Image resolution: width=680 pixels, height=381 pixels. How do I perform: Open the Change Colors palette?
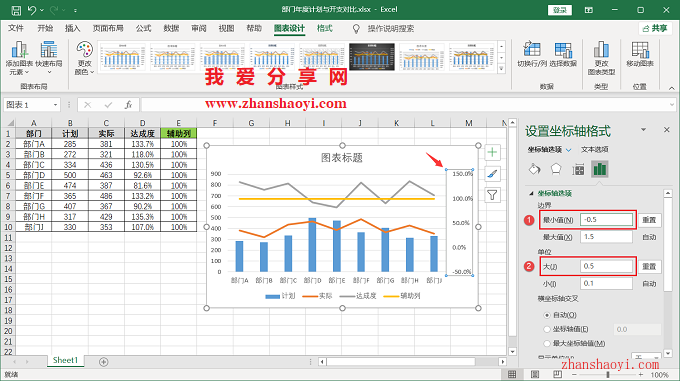[x=84, y=58]
